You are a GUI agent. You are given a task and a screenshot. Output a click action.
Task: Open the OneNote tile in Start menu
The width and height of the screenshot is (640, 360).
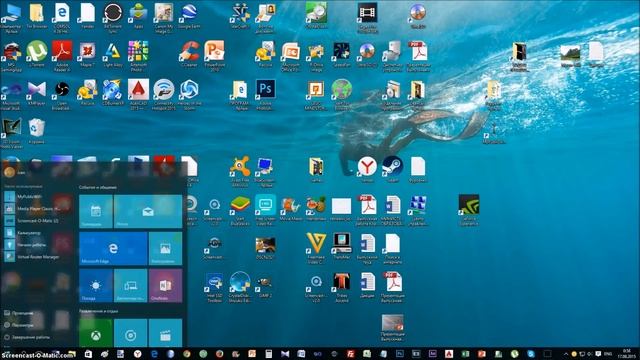(165, 285)
